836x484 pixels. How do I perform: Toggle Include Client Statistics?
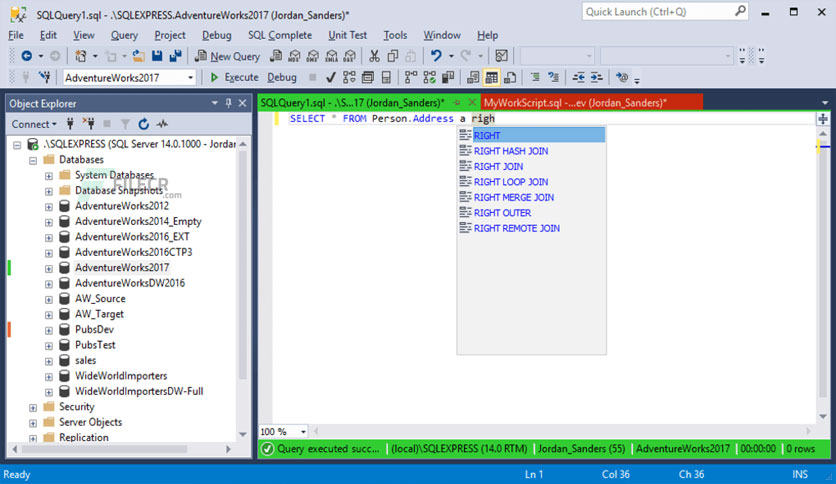click(448, 78)
